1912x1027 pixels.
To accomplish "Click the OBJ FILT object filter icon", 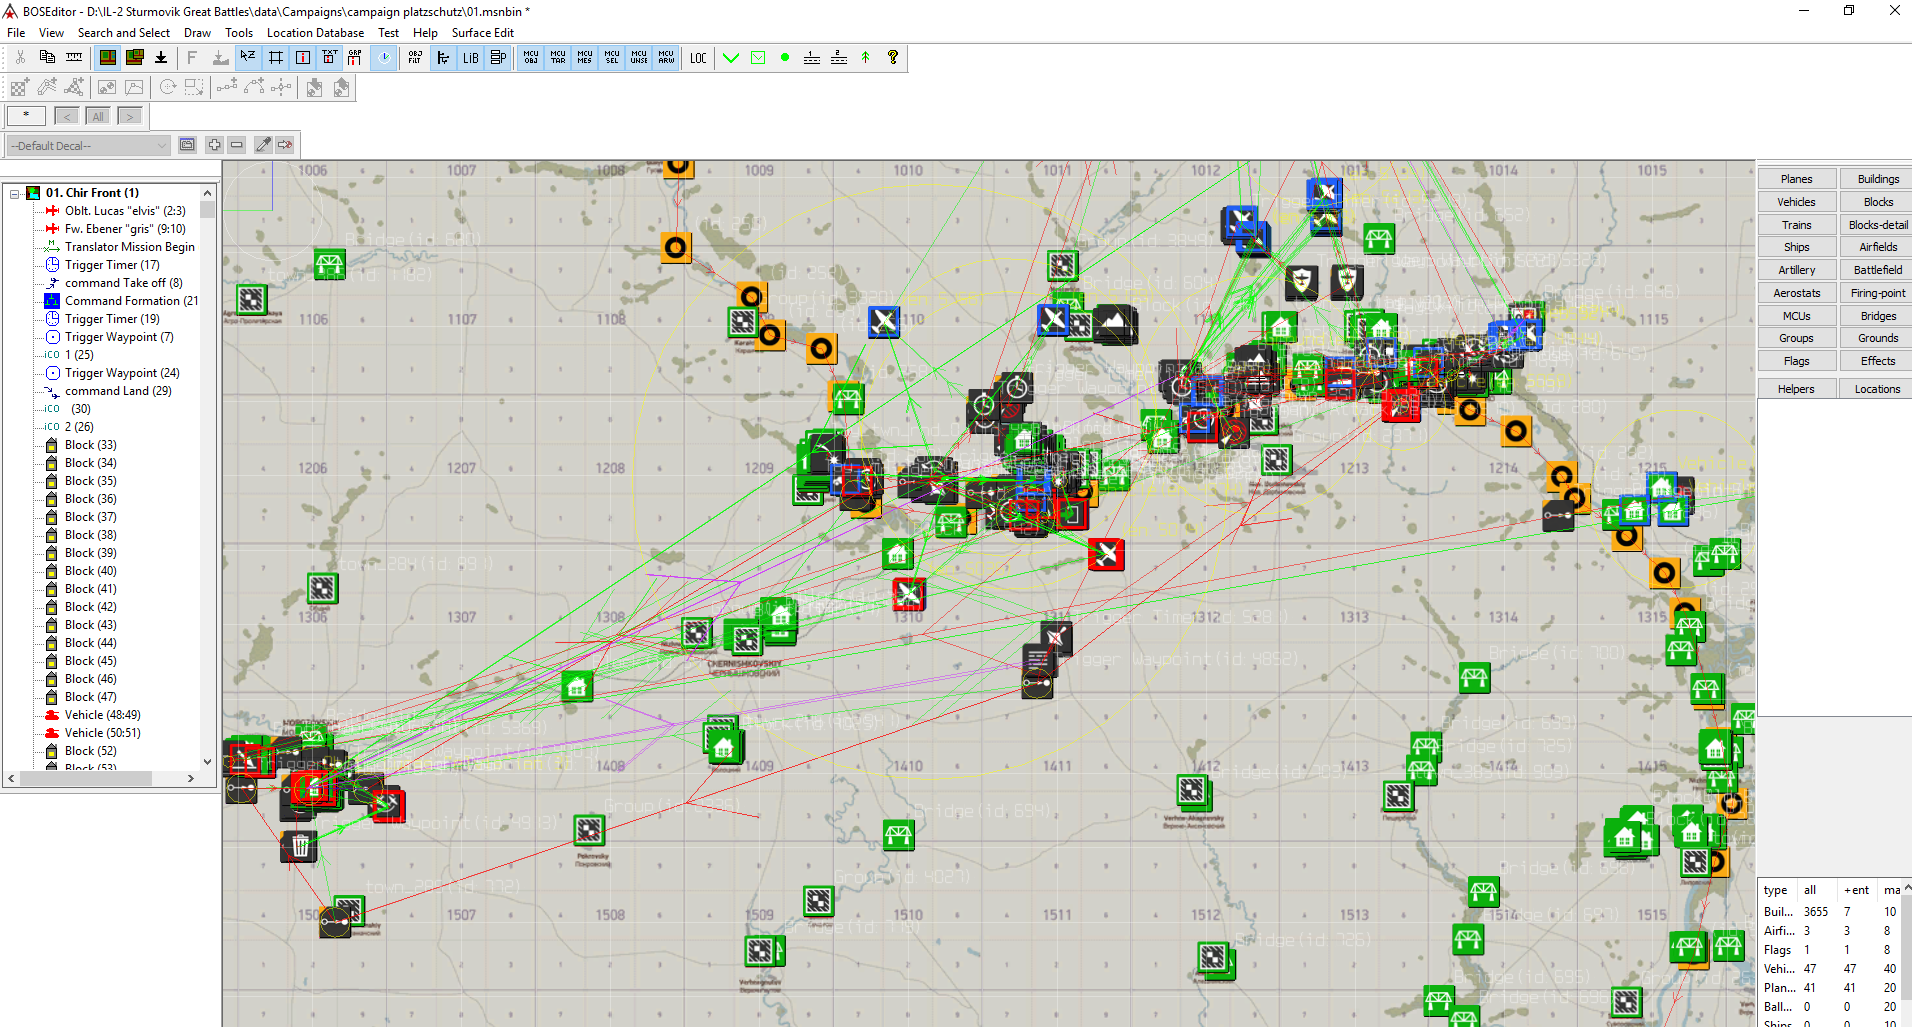I will click(x=415, y=58).
